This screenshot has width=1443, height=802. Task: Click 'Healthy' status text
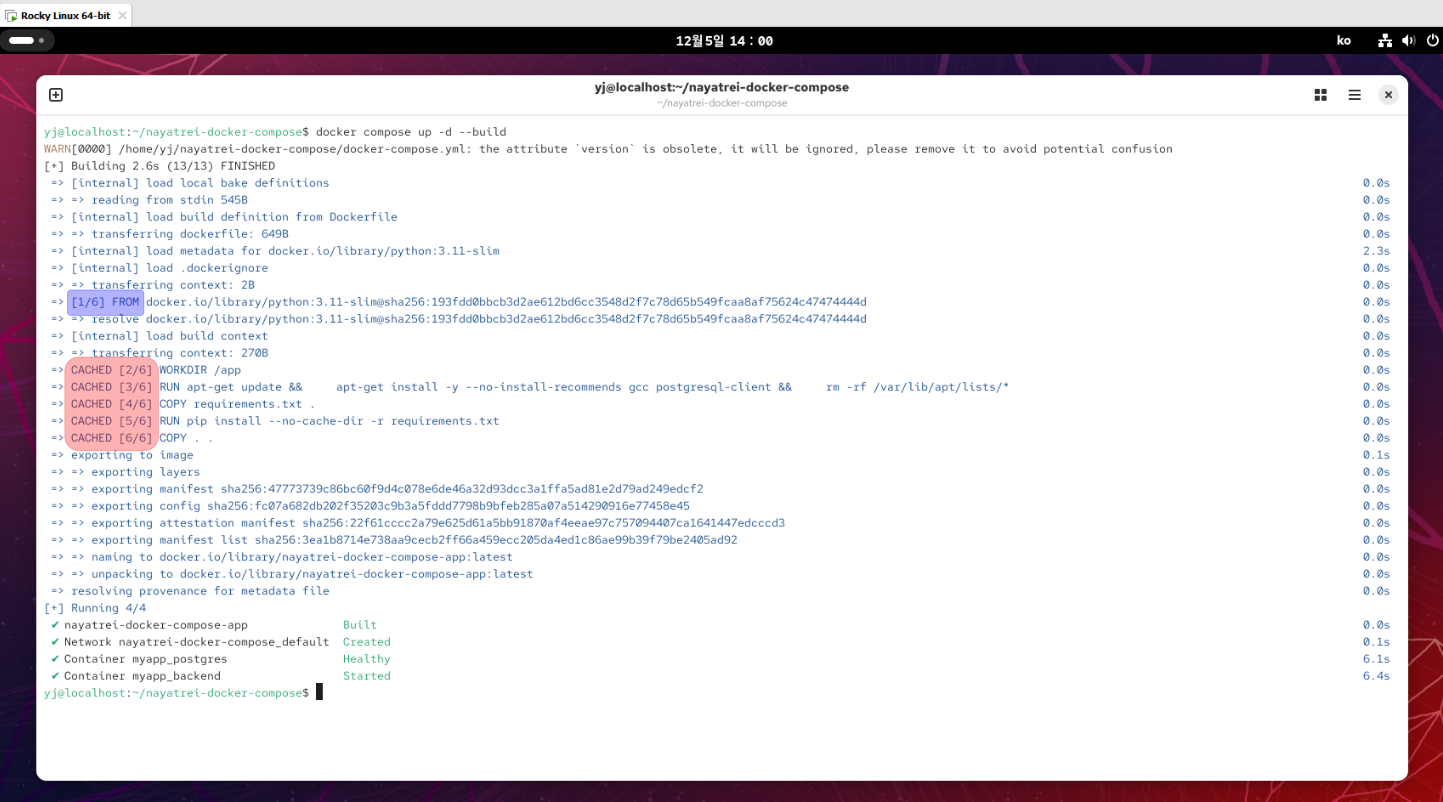coord(367,659)
